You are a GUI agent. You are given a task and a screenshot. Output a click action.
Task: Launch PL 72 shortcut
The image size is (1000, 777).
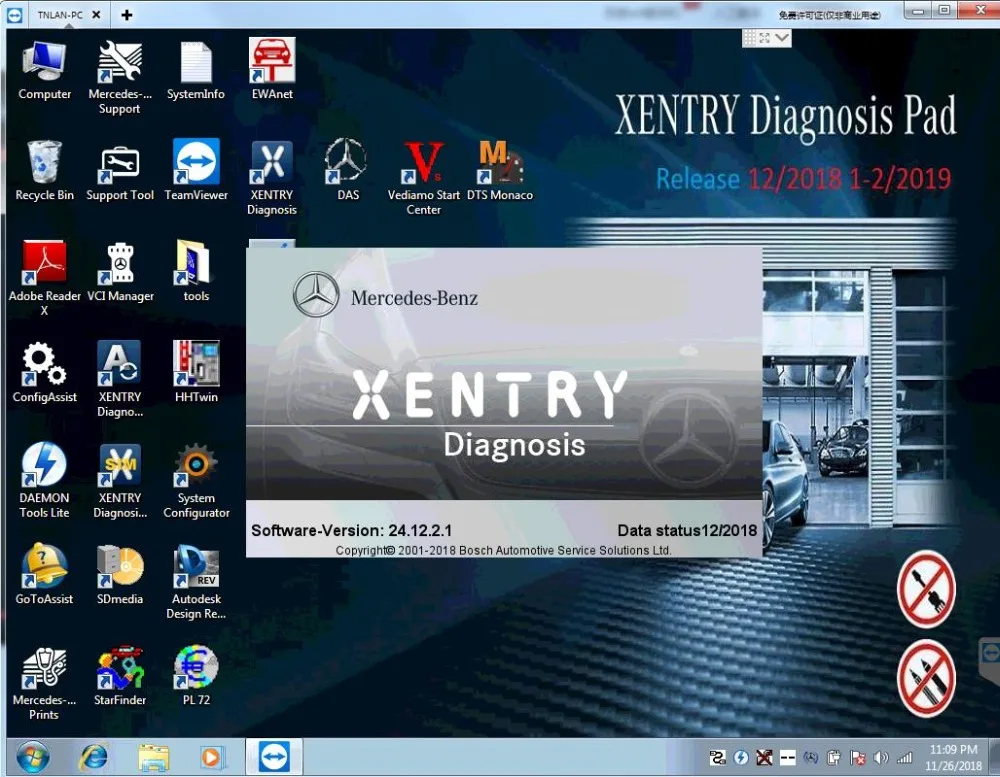[x=196, y=676]
